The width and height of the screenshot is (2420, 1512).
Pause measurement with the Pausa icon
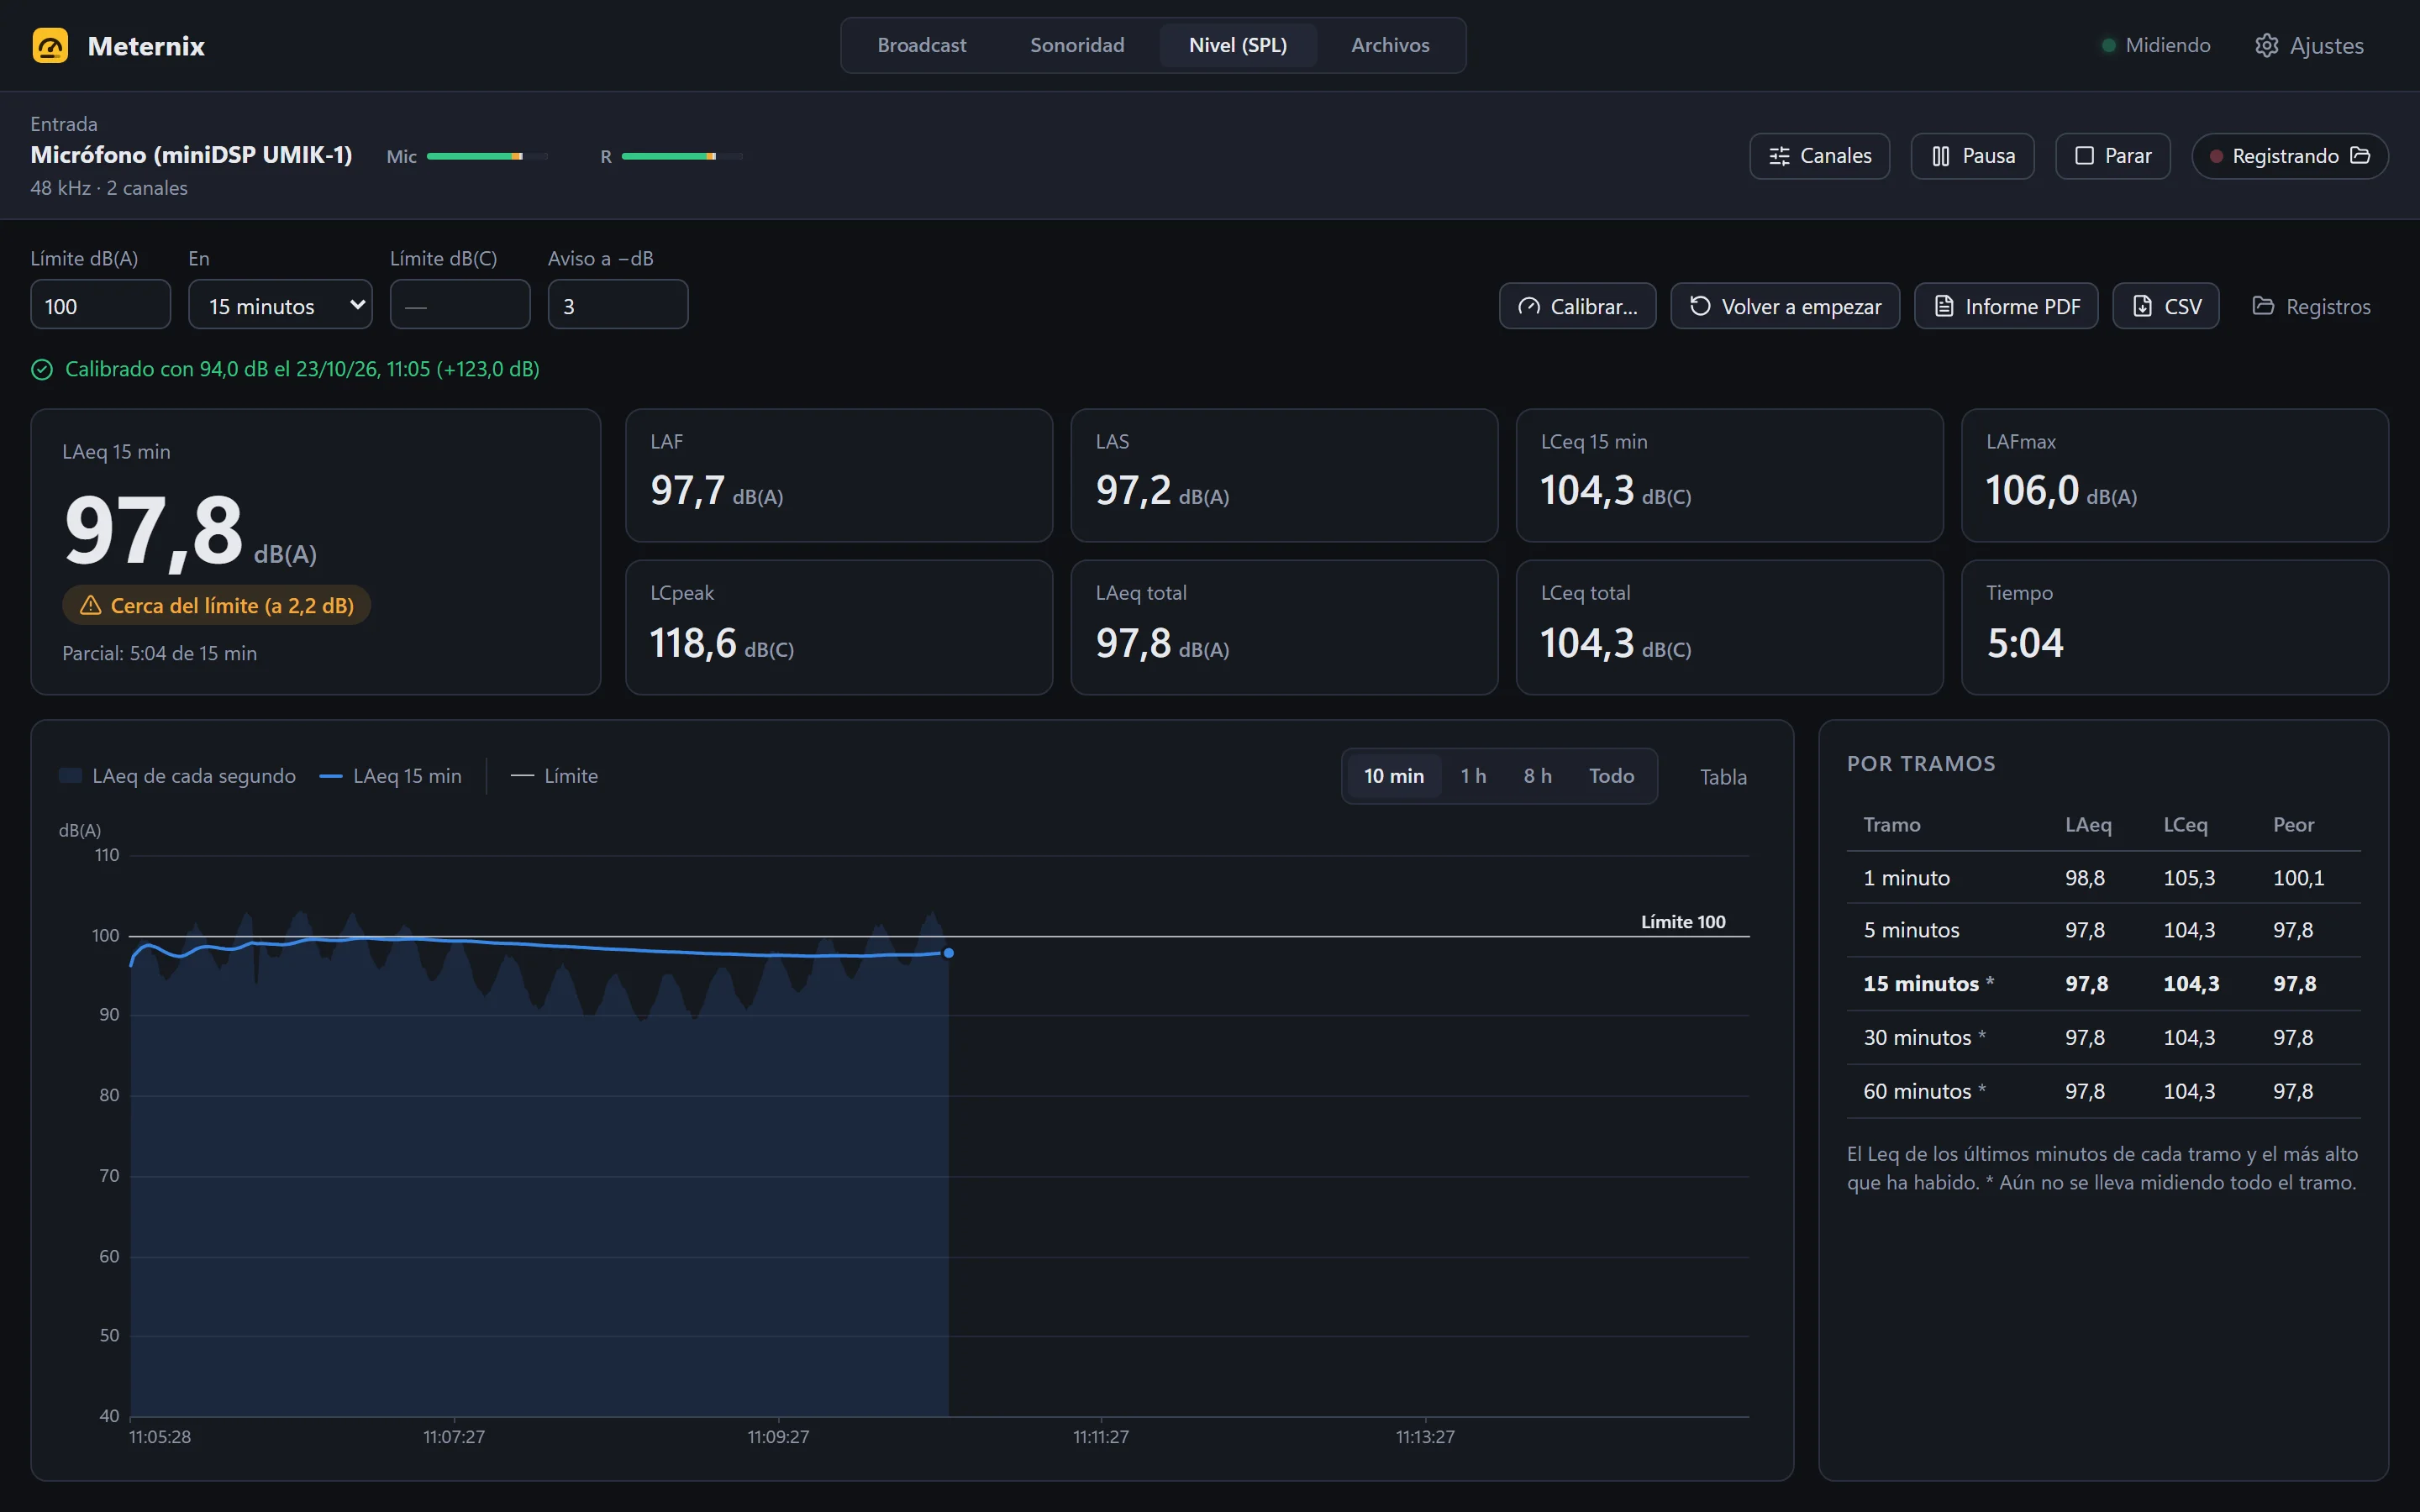(1941, 156)
